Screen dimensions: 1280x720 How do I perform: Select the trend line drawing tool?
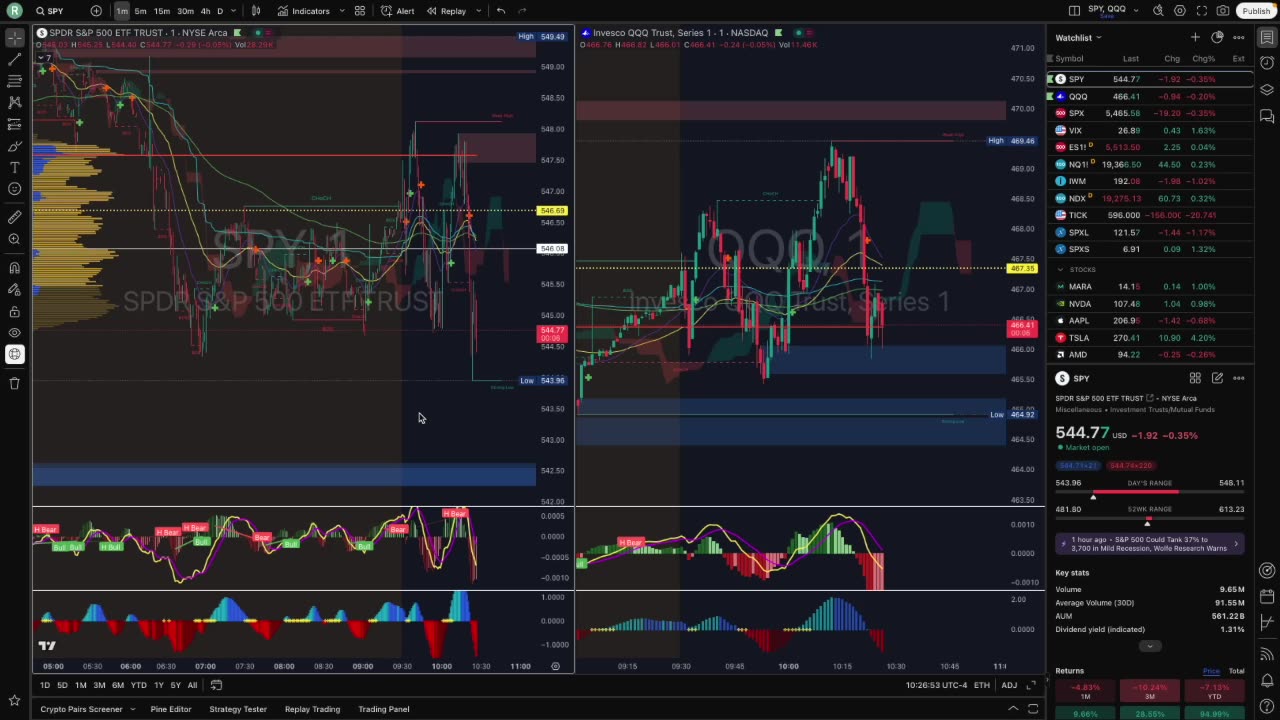click(x=14, y=59)
